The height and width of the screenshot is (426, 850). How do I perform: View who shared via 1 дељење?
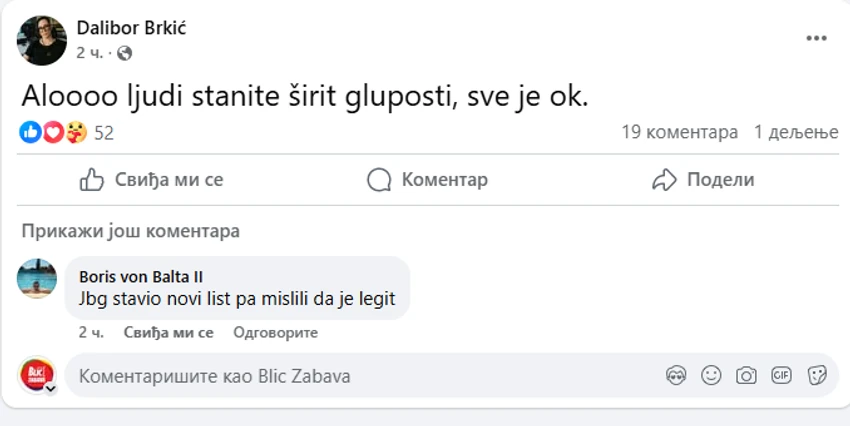click(796, 132)
